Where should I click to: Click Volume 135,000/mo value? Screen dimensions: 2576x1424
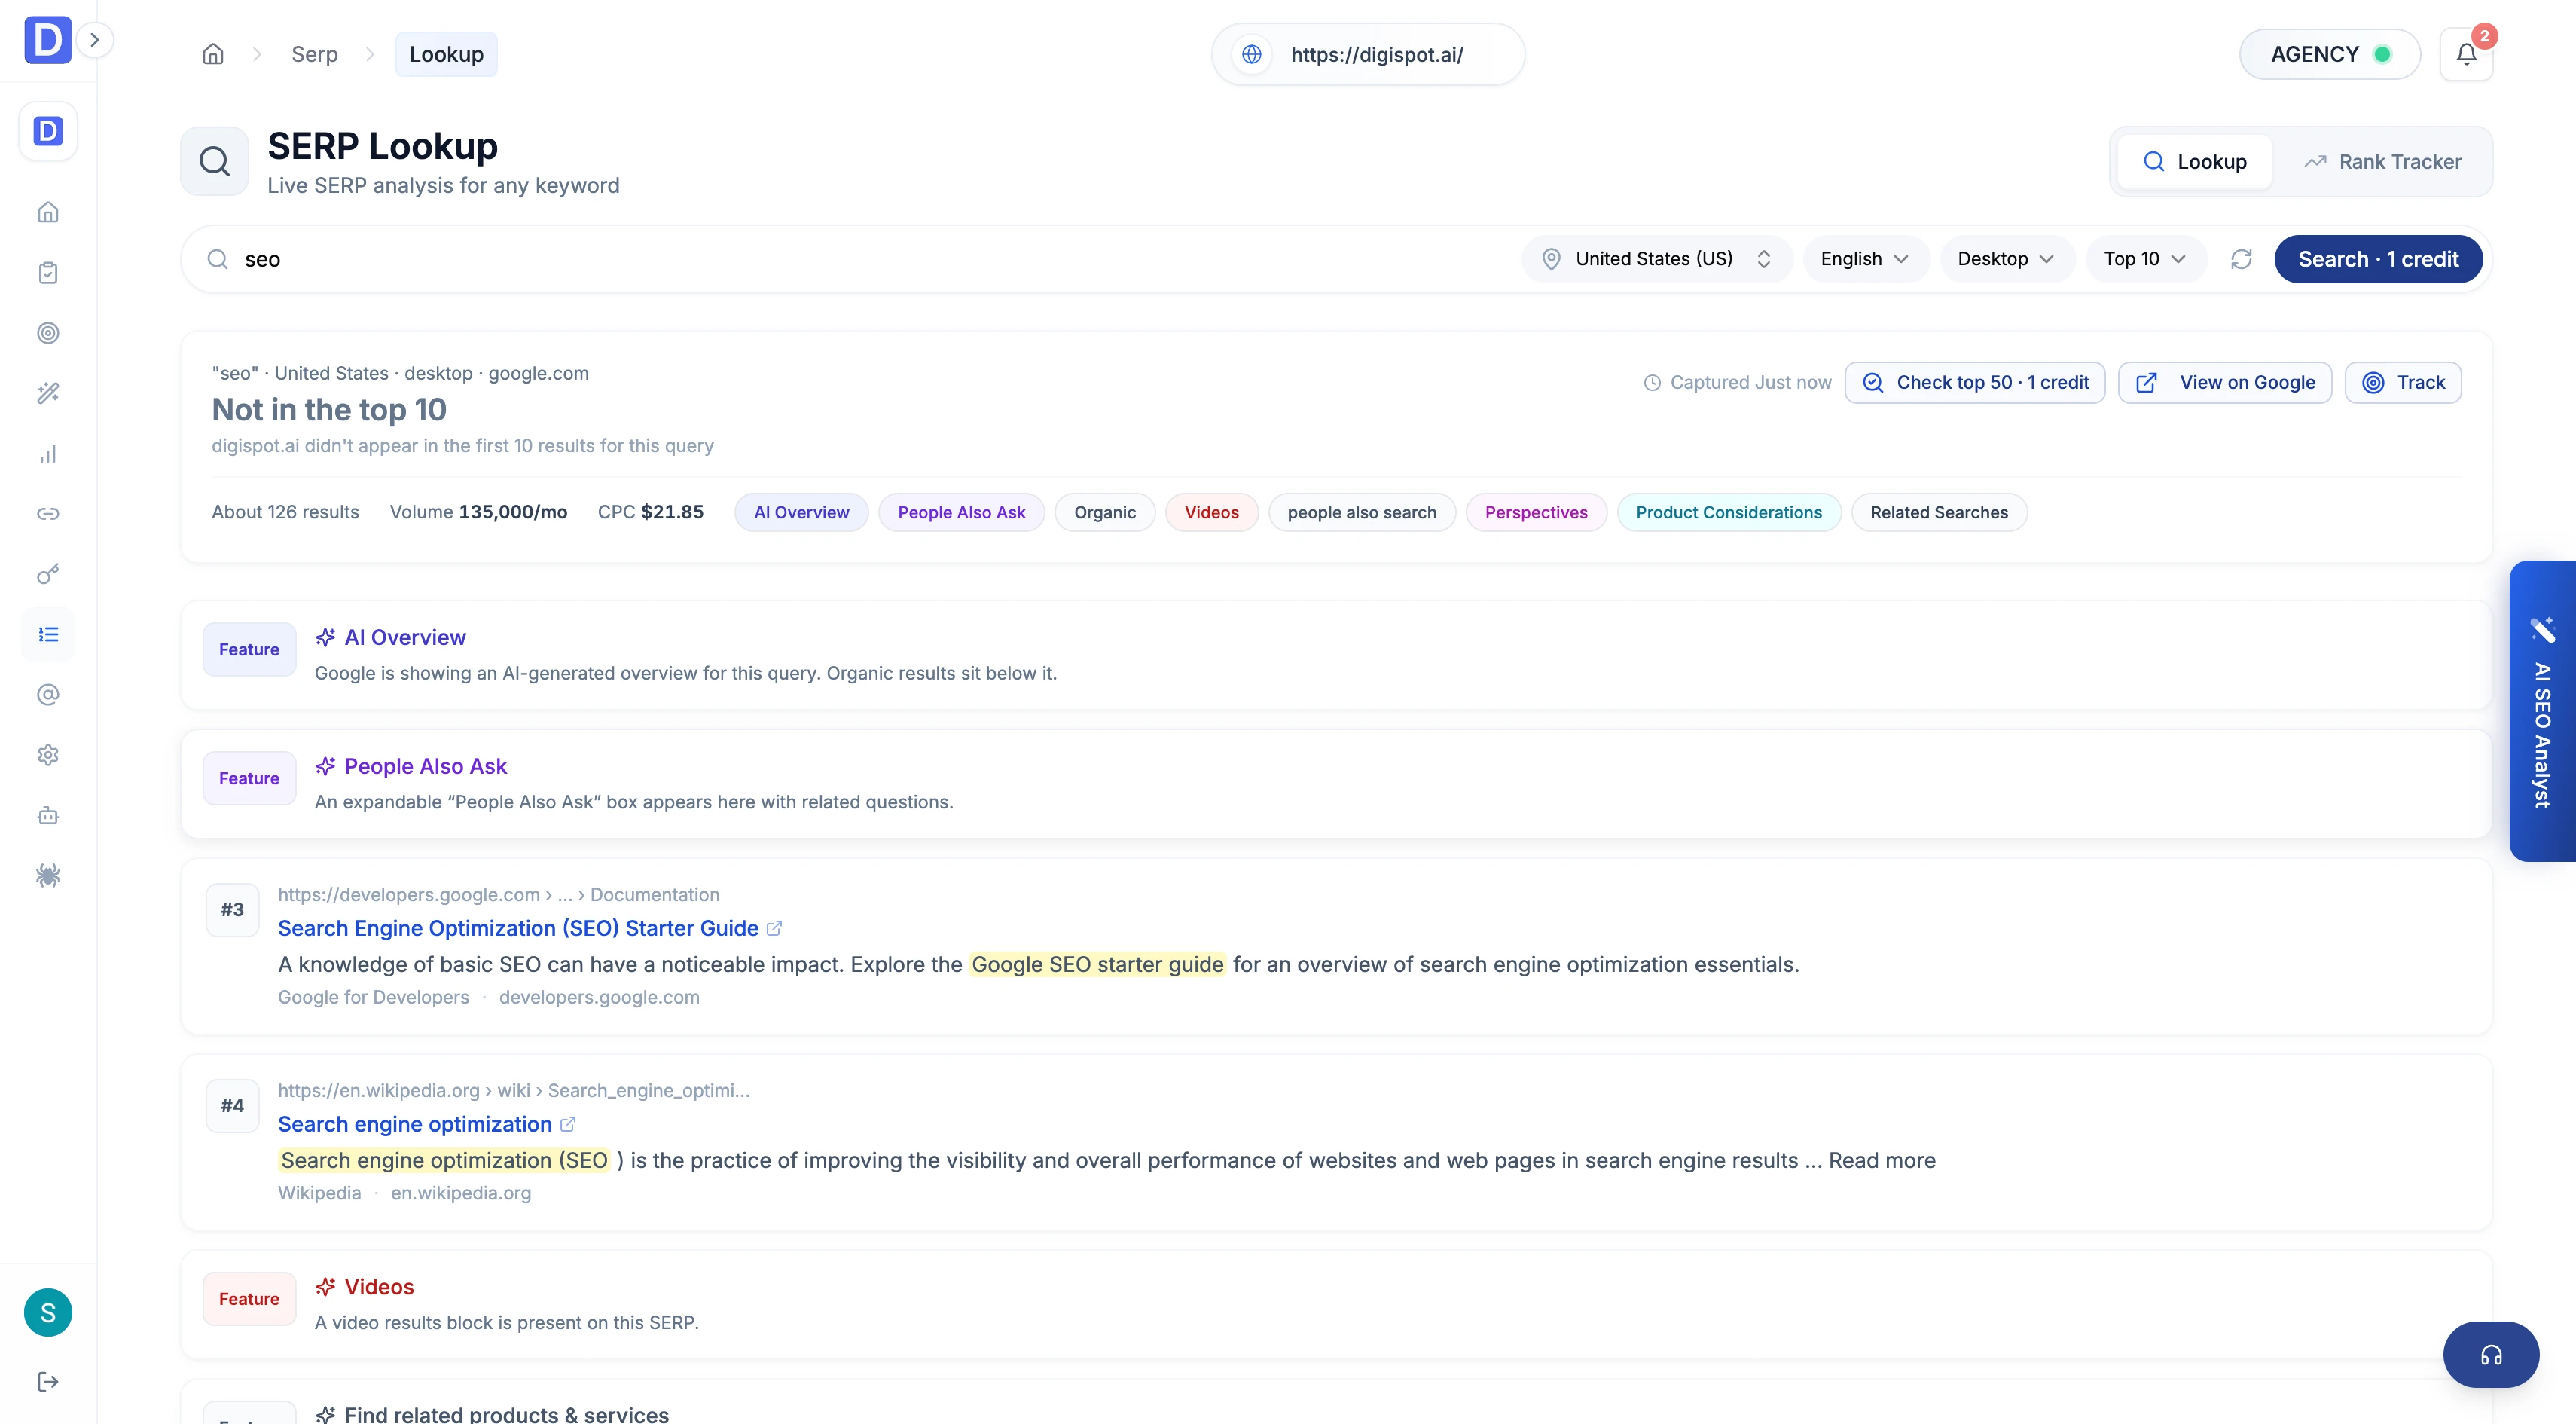[478, 512]
